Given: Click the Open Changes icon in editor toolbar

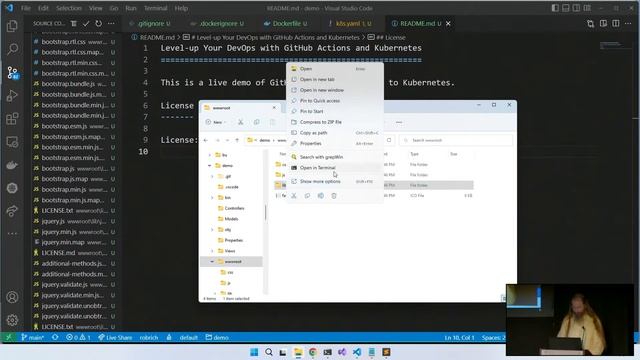Looking at the screenshot, I should click(x=591, y=24).
